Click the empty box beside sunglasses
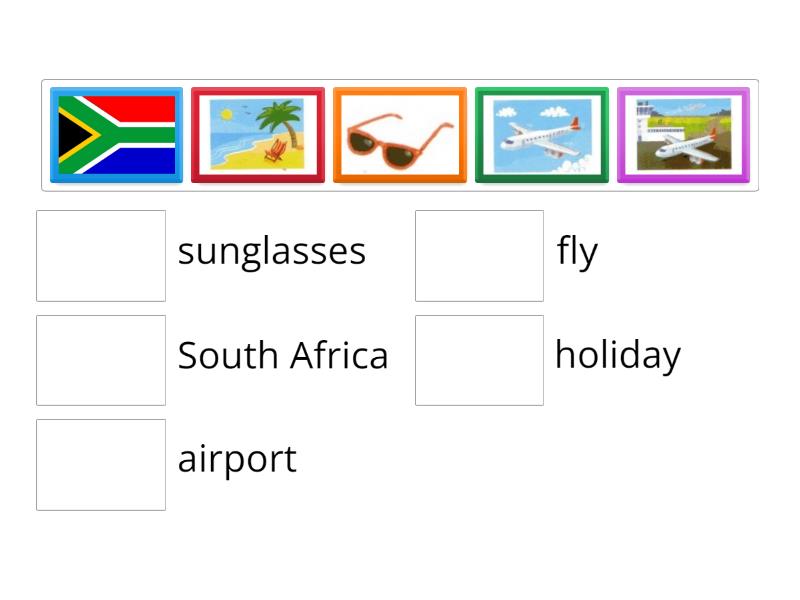Viewport: 800px width, 600px height. point(101,256)
